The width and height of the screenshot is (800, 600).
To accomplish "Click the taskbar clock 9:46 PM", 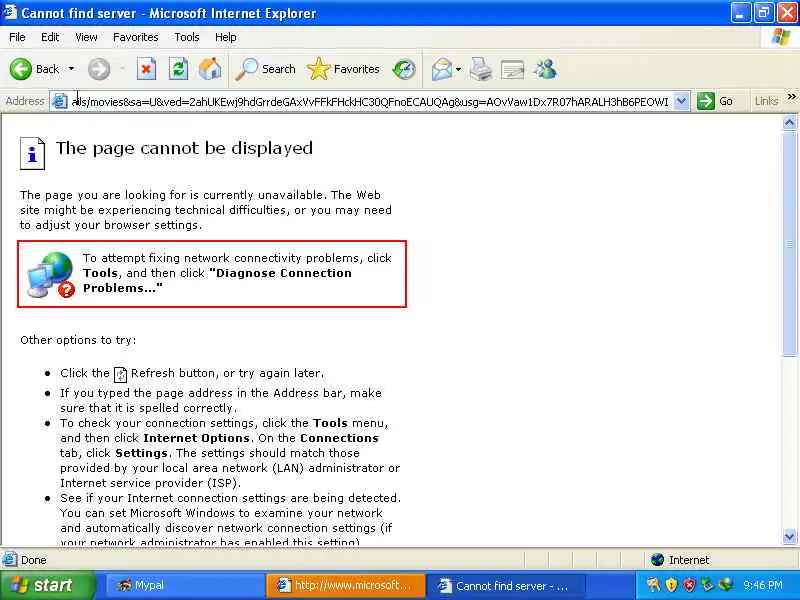I will (763, 585).
